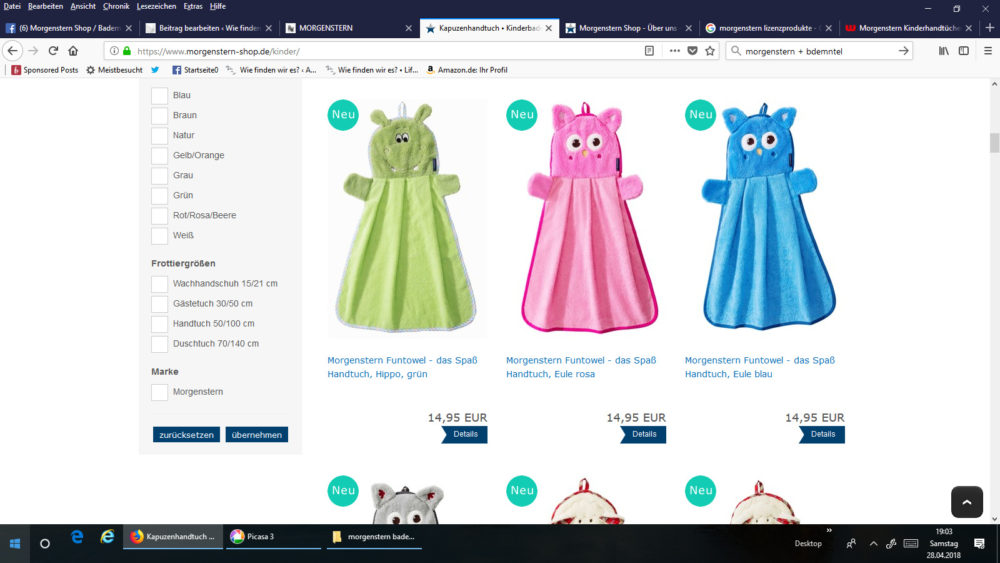
Task: Switch to the MORGENSTERN tab
Action: 348,28
